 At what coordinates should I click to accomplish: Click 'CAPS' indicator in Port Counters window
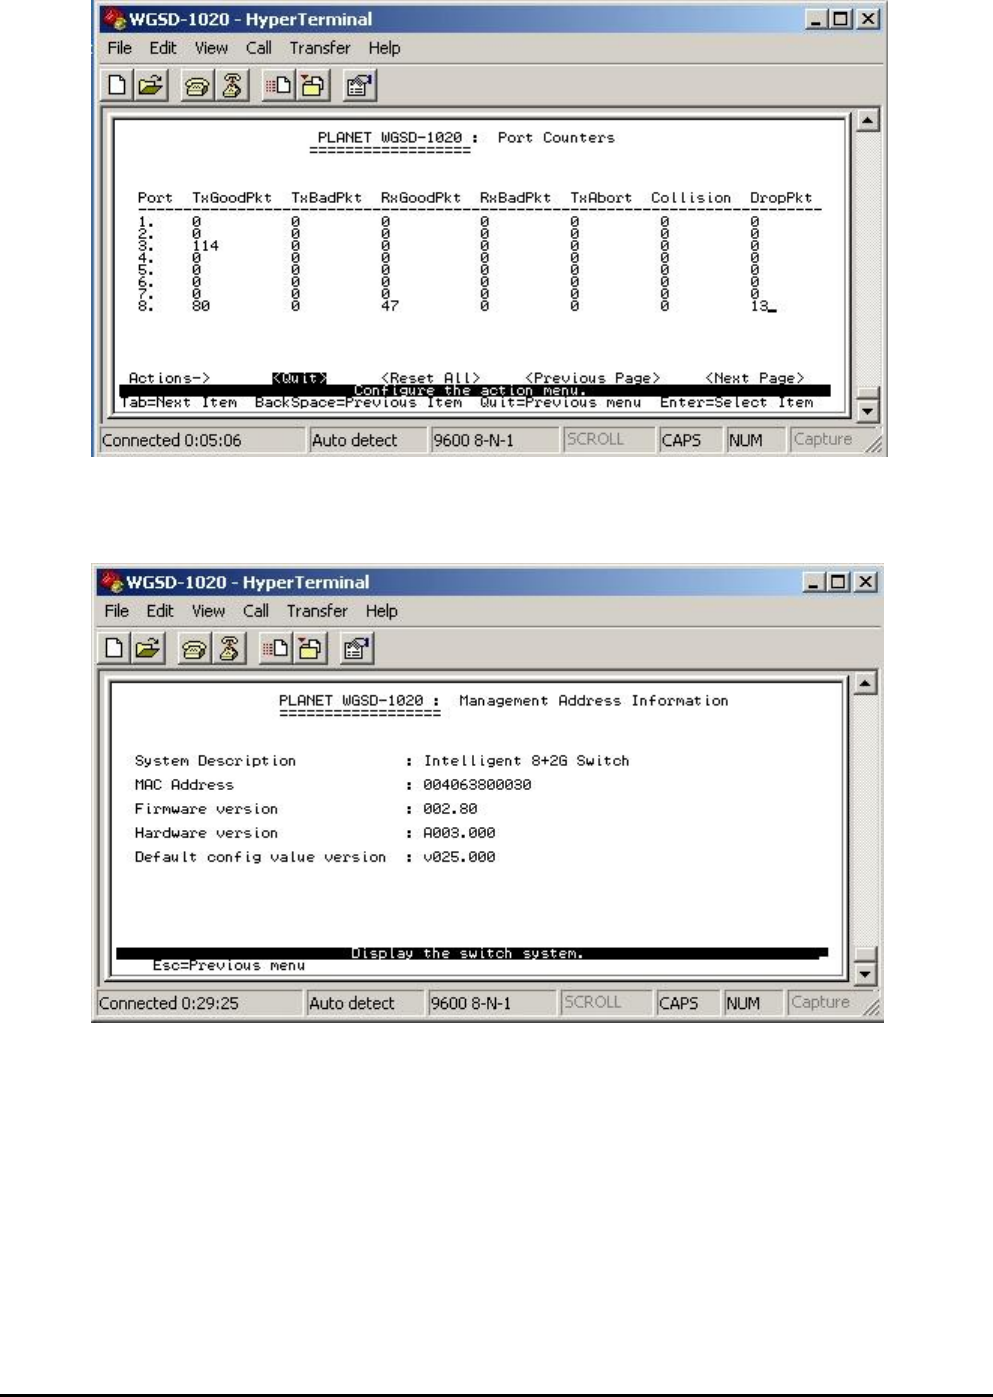click(681, 440)
